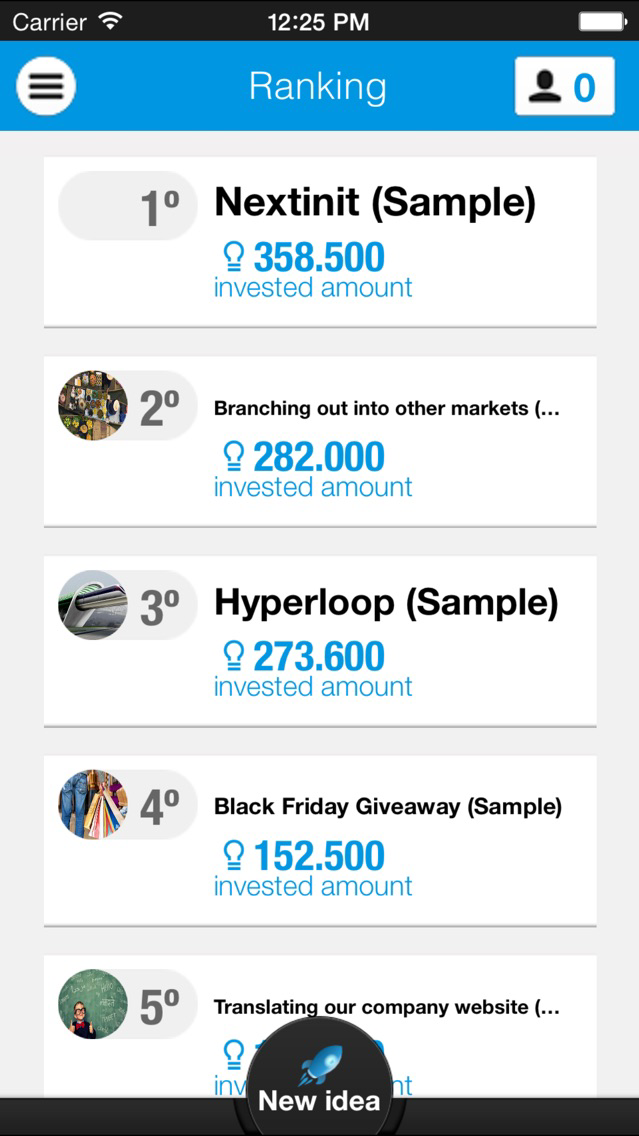This screenshot has height=1136, width=639.
Task: Open Translating our company website idea
Action: click(x=387, y=1007)
